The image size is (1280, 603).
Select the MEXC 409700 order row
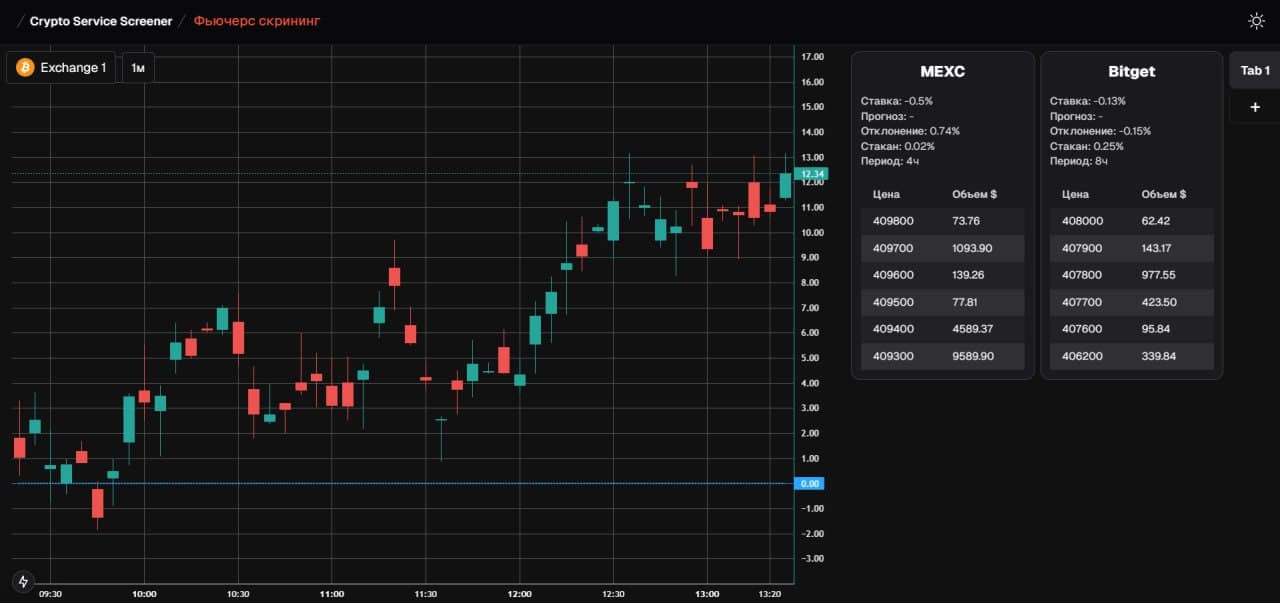(x=942, y=248)
